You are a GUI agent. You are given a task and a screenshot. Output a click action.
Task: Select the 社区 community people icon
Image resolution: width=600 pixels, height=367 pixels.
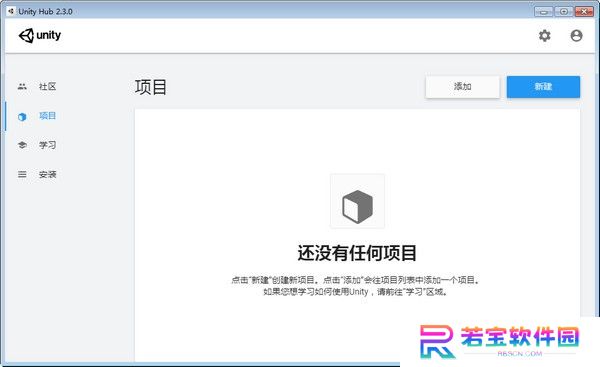tap(22, 86)
